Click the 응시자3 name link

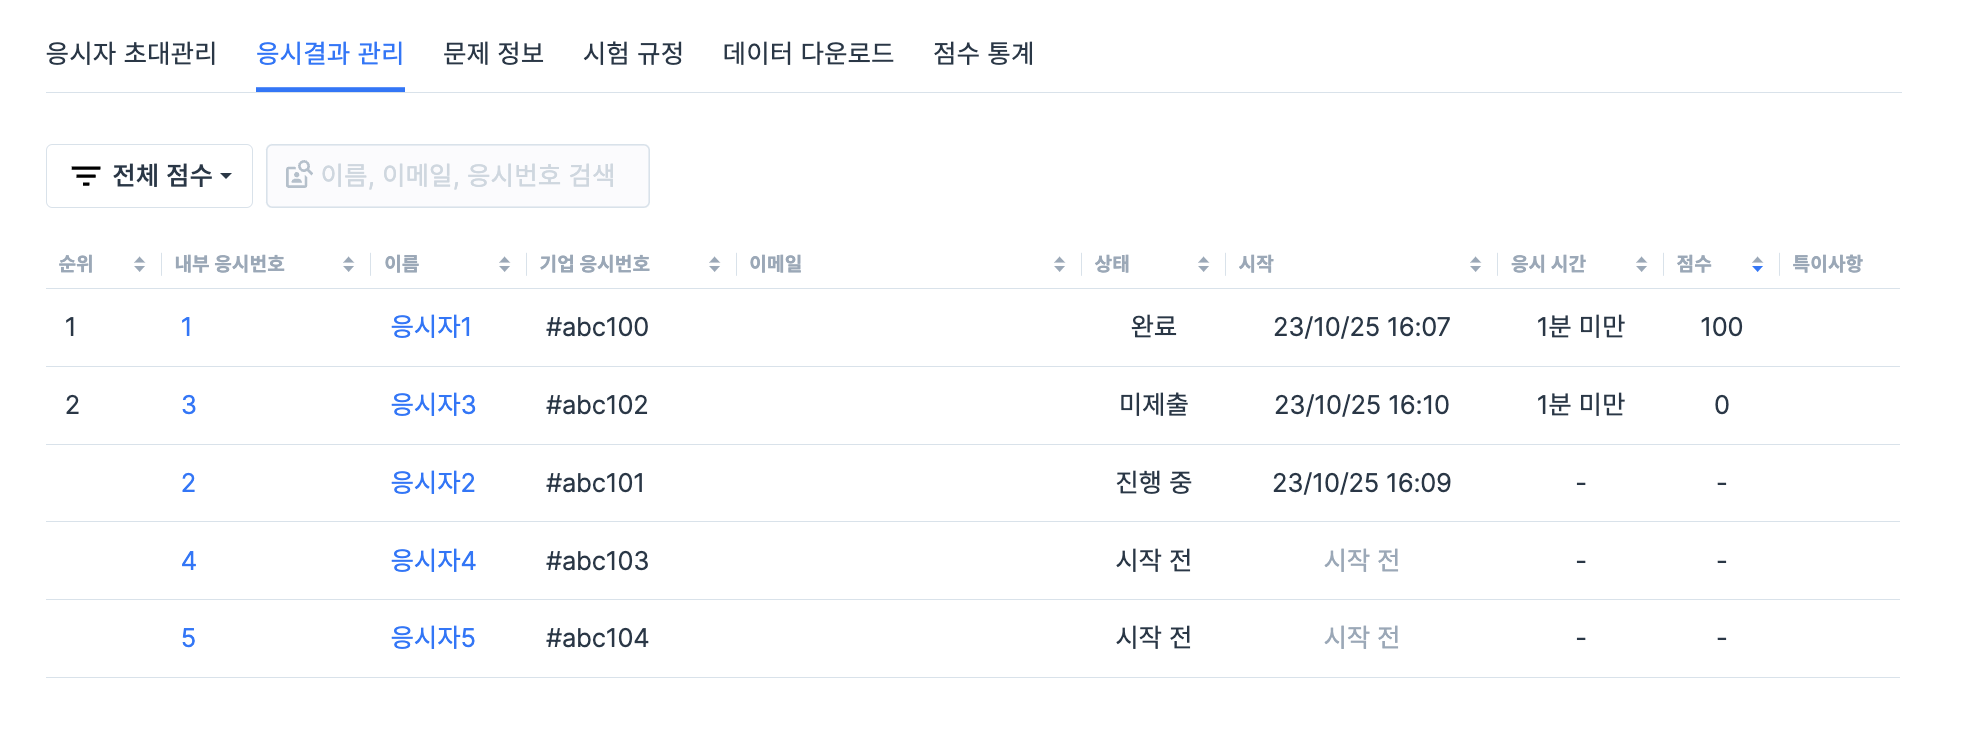point(433,405)
